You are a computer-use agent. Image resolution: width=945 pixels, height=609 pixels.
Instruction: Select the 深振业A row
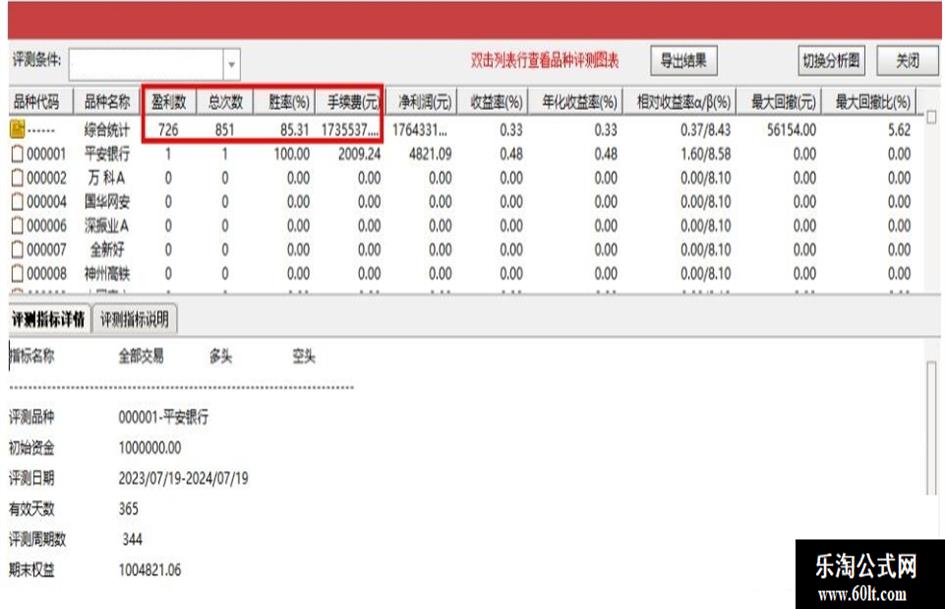click(464, 226)
